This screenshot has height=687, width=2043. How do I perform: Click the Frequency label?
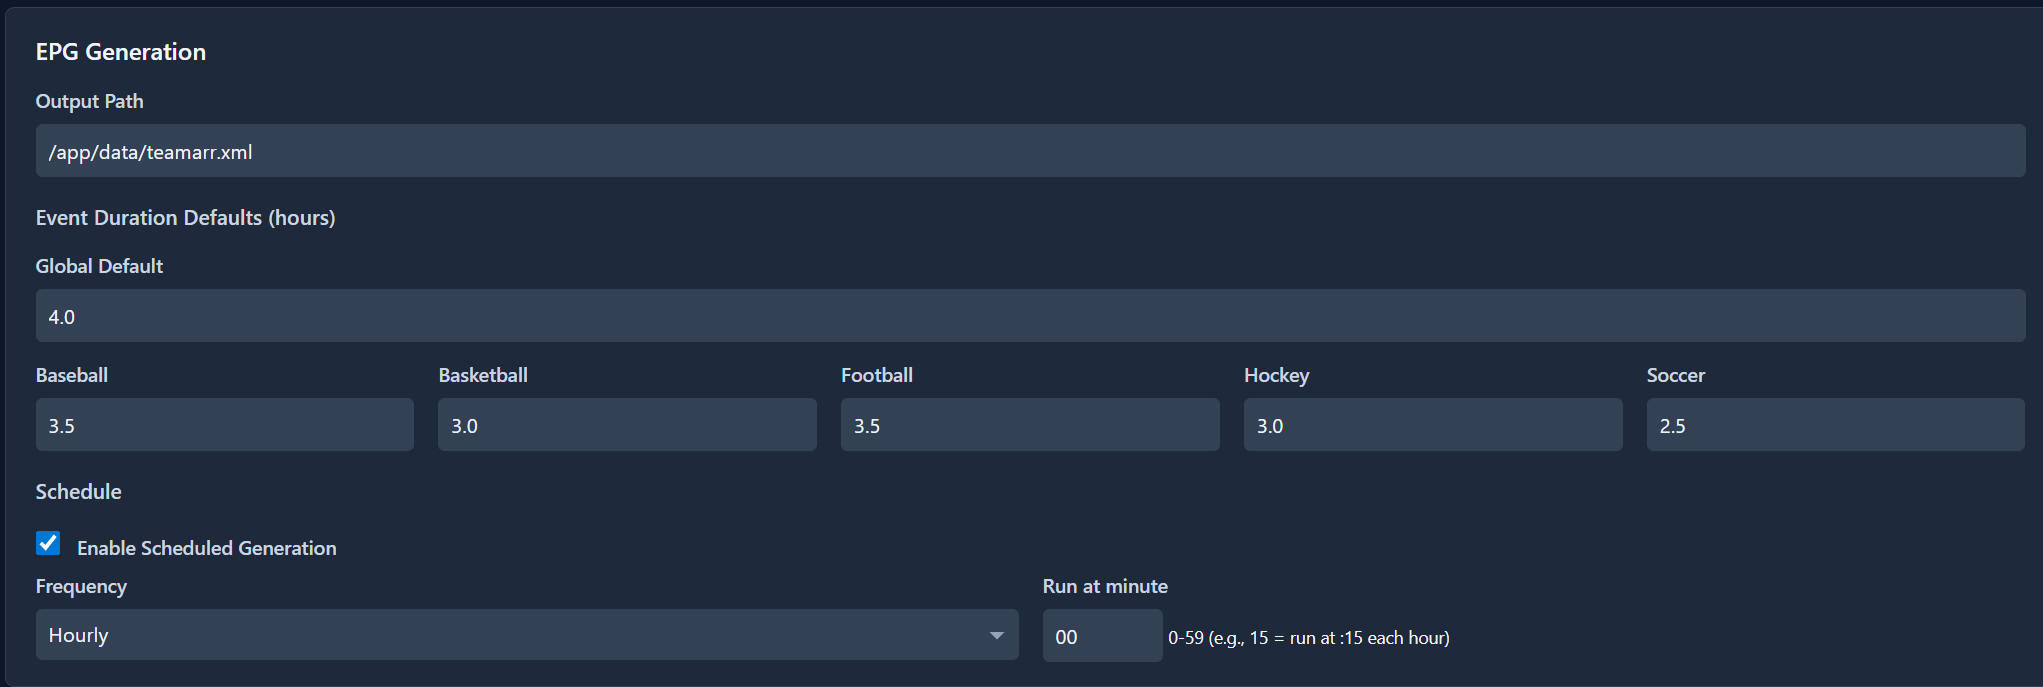[x=81, y=586]
